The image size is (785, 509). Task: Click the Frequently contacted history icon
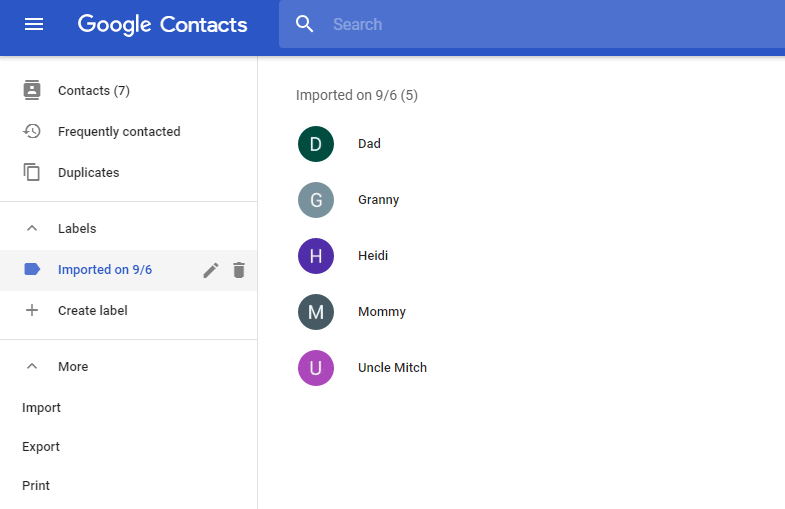[x=32, y=131]
